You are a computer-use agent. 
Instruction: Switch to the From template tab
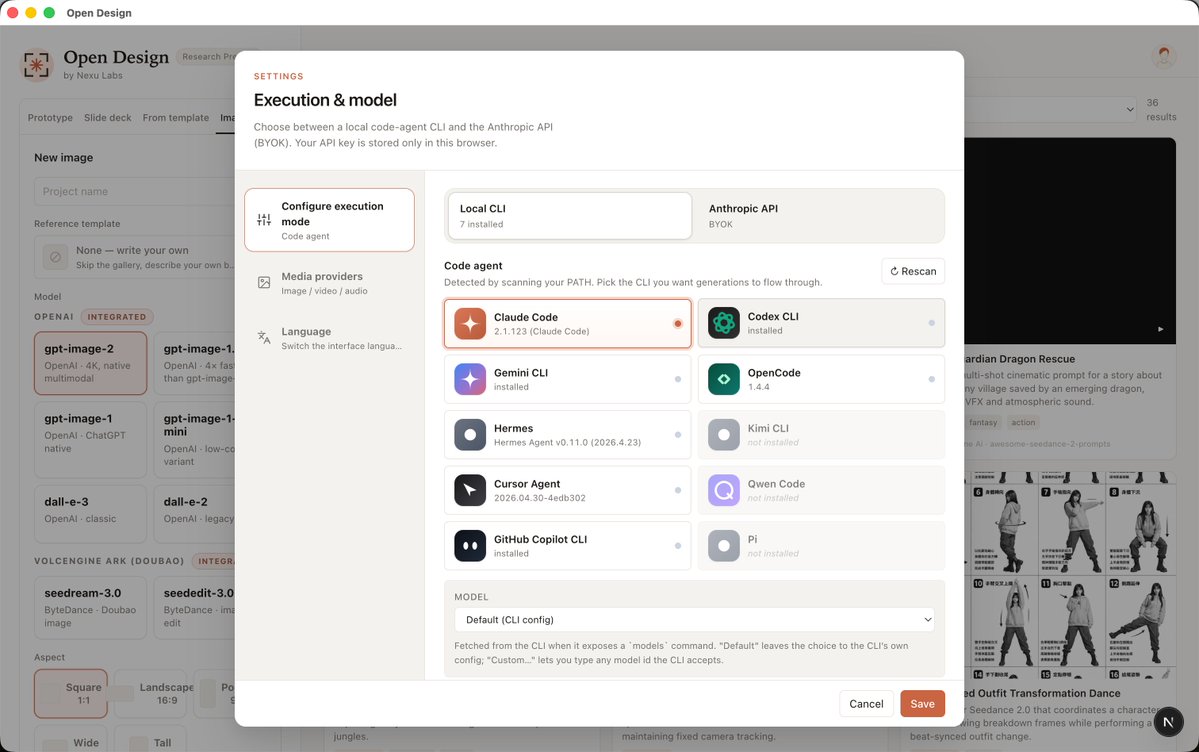pyautogui.click(x=176, y=118)
